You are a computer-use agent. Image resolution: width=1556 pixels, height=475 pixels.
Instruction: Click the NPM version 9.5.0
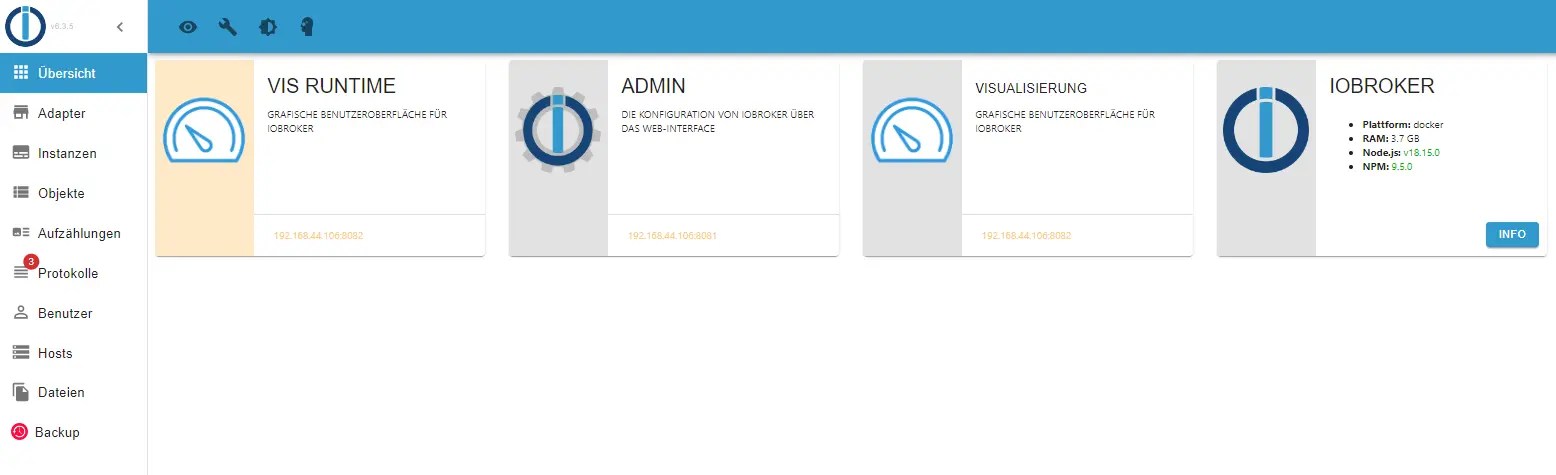[1402, 166]
